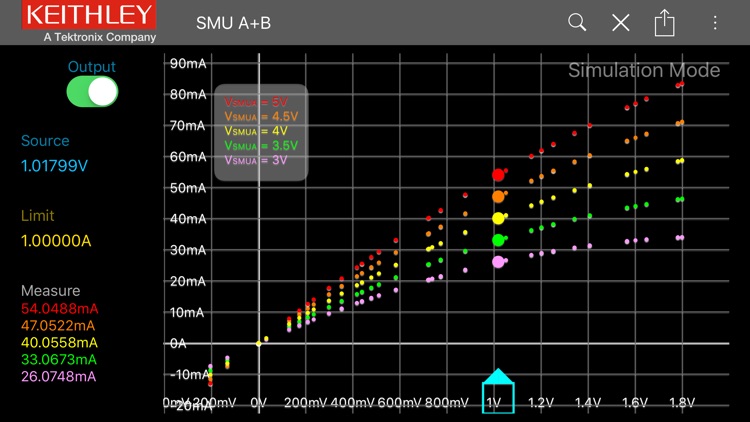
Task: Tap the pink 26.0748mA measurement
Action: click(x=59, y=376)
